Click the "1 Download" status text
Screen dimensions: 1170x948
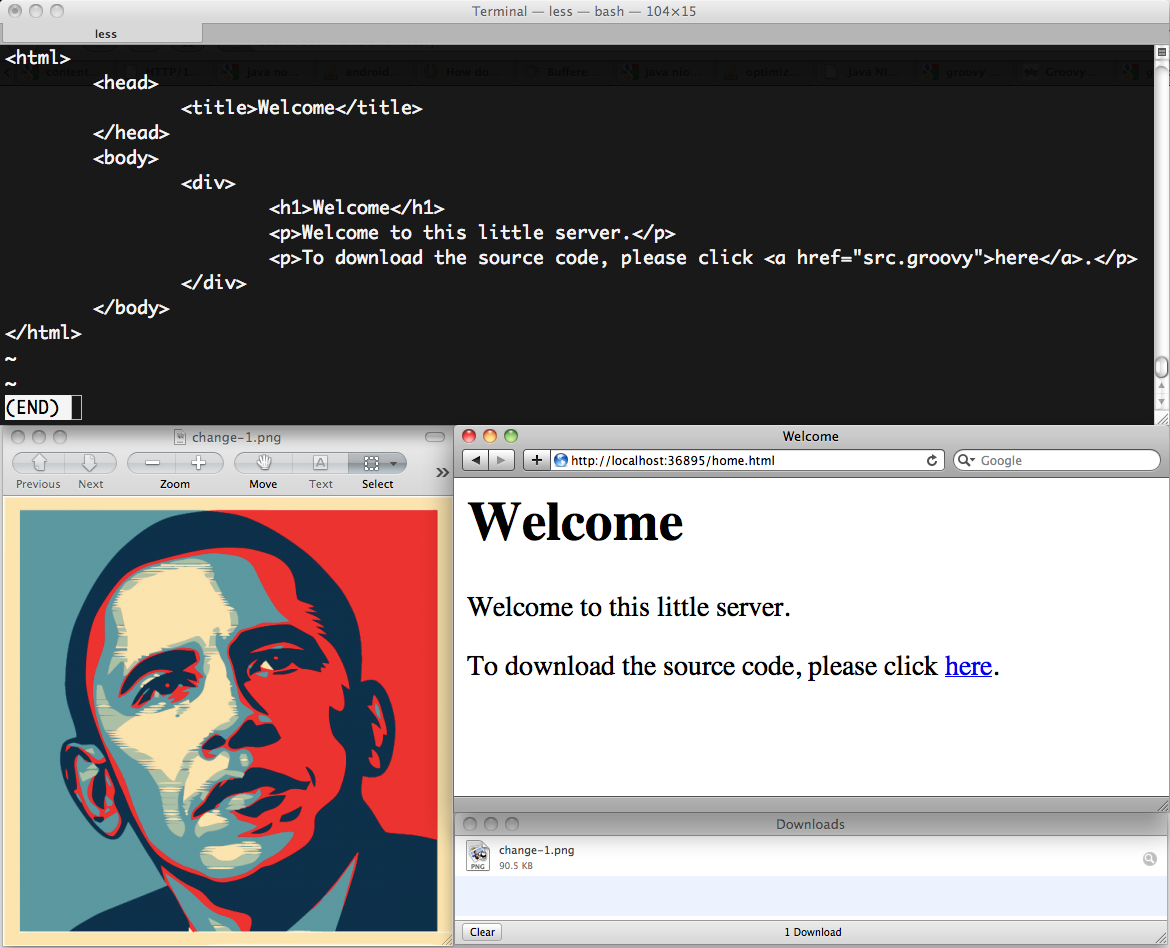click(813, 932)
